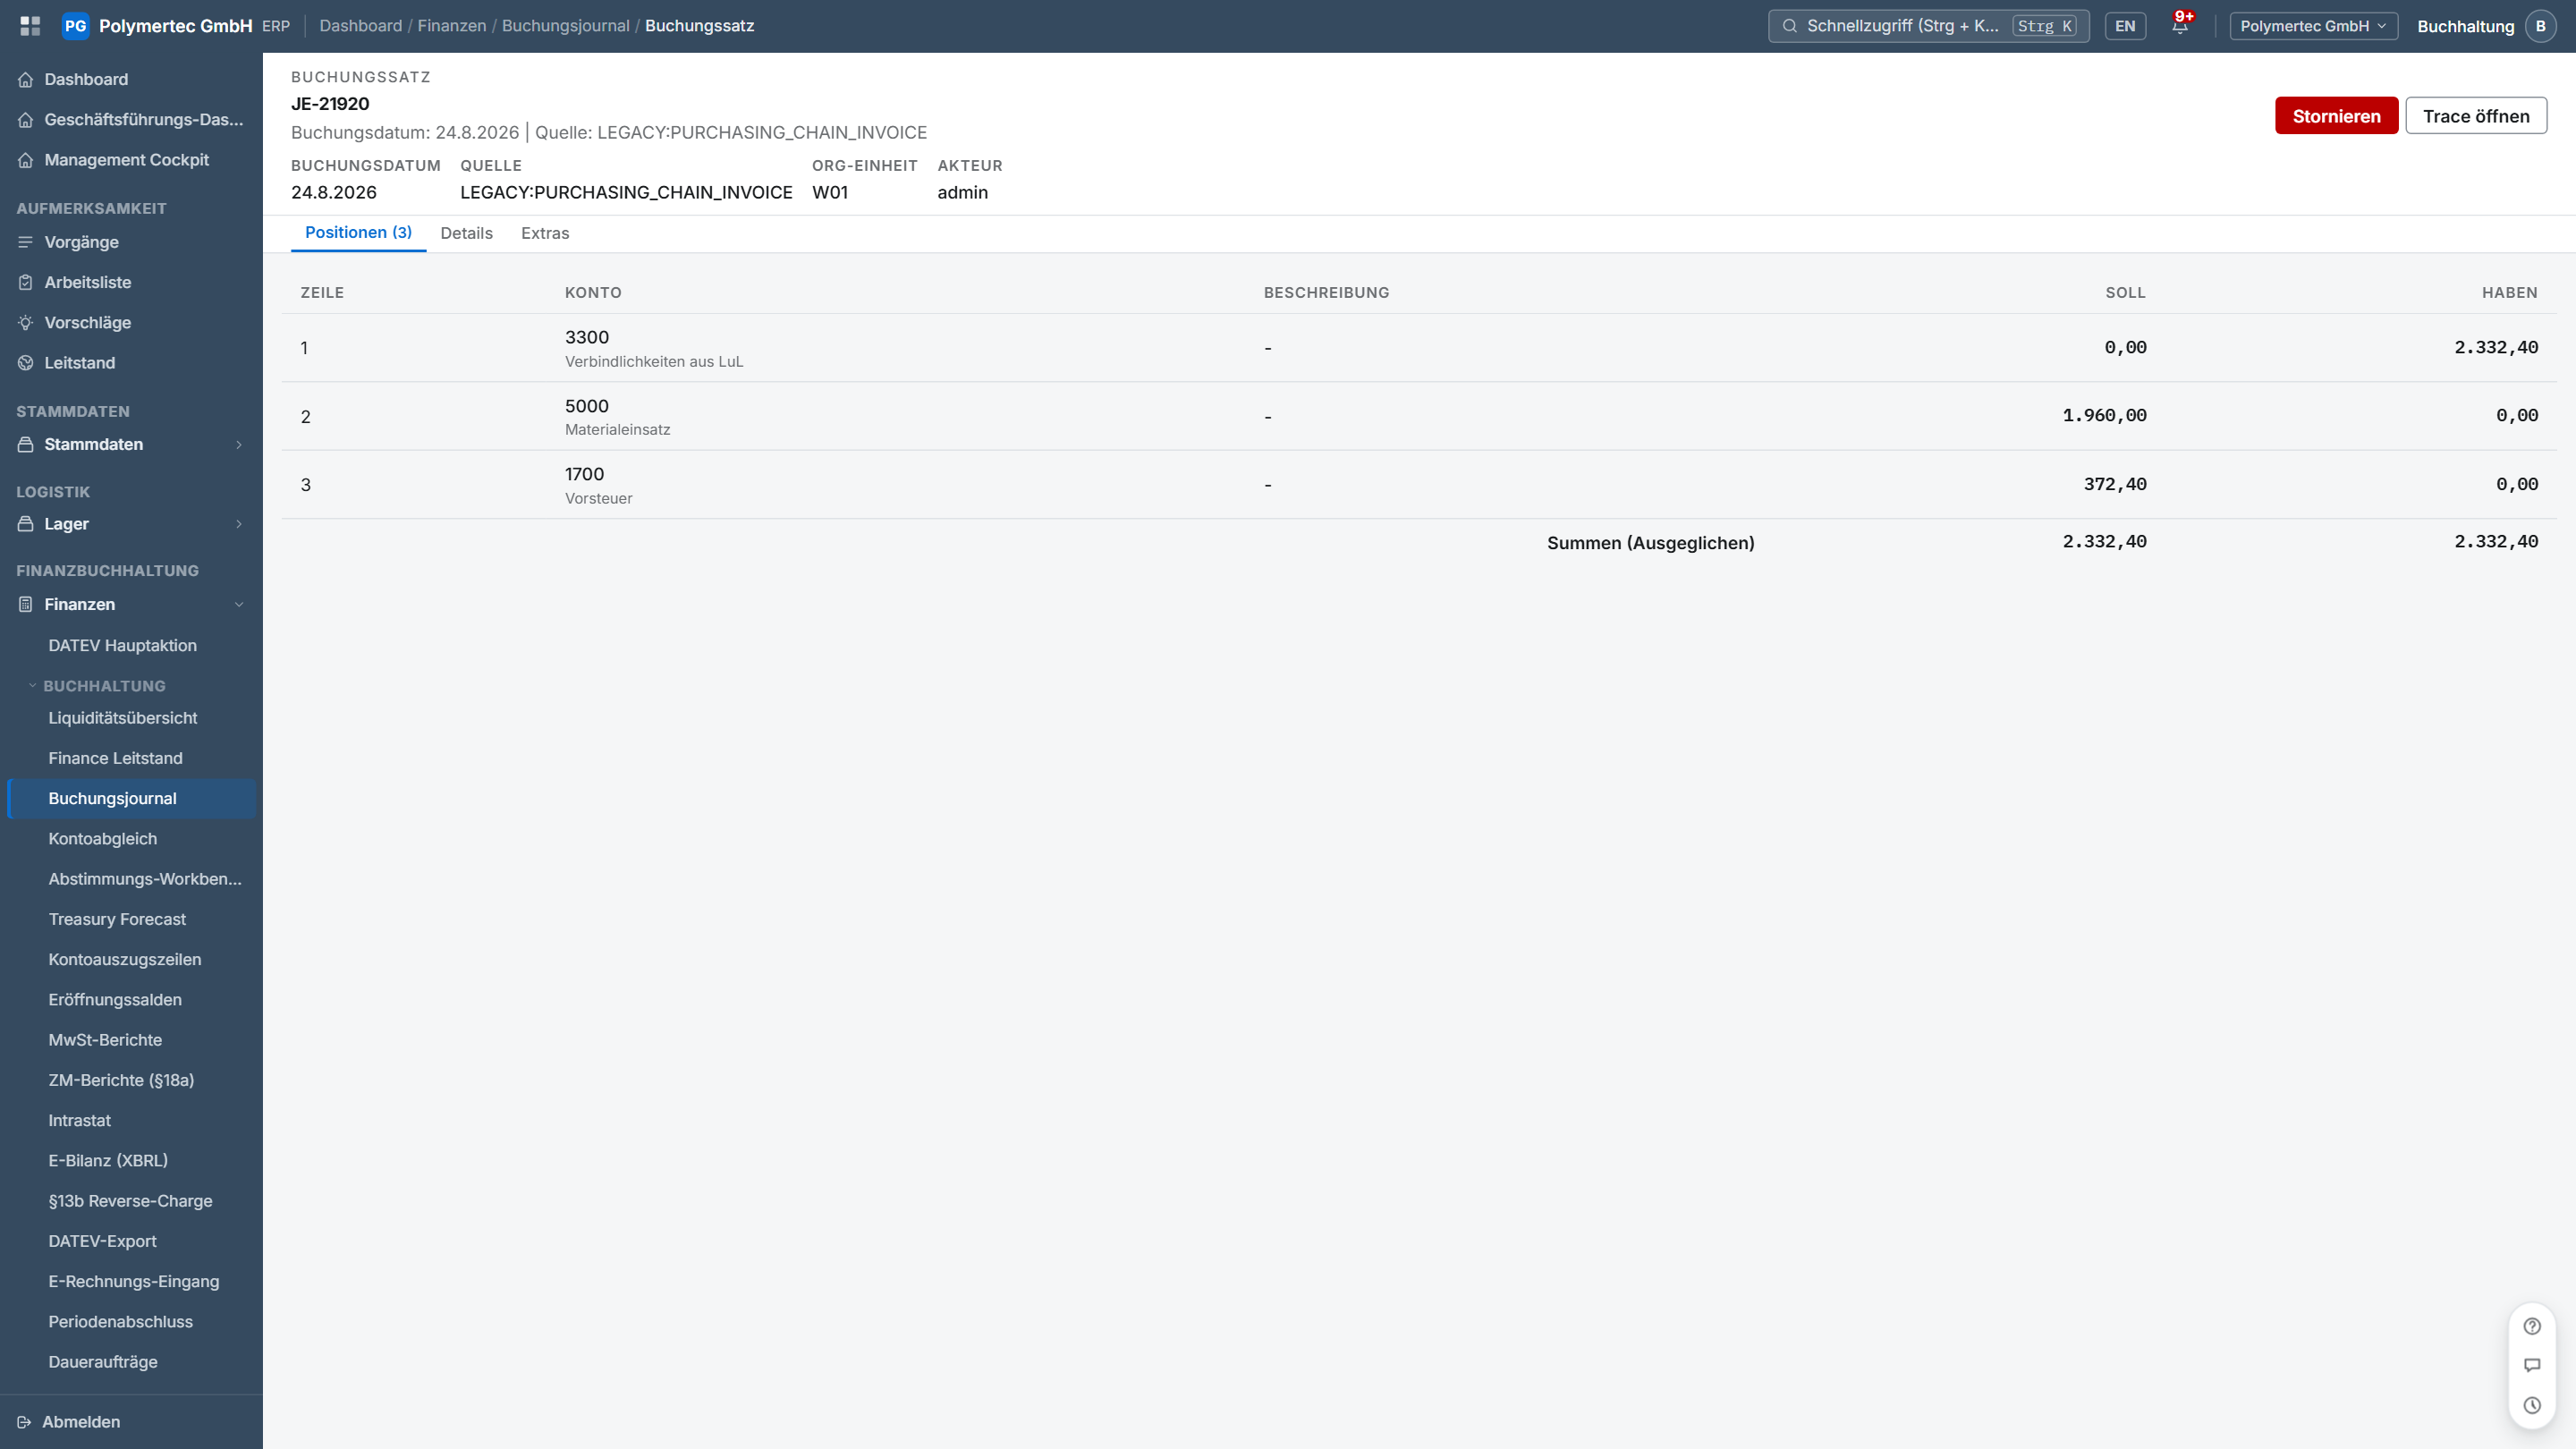Screen dimensions: 2576x1449
Task: Click the Trace öffnen button
Action: pyautogui.click(x=2476, y=116)
